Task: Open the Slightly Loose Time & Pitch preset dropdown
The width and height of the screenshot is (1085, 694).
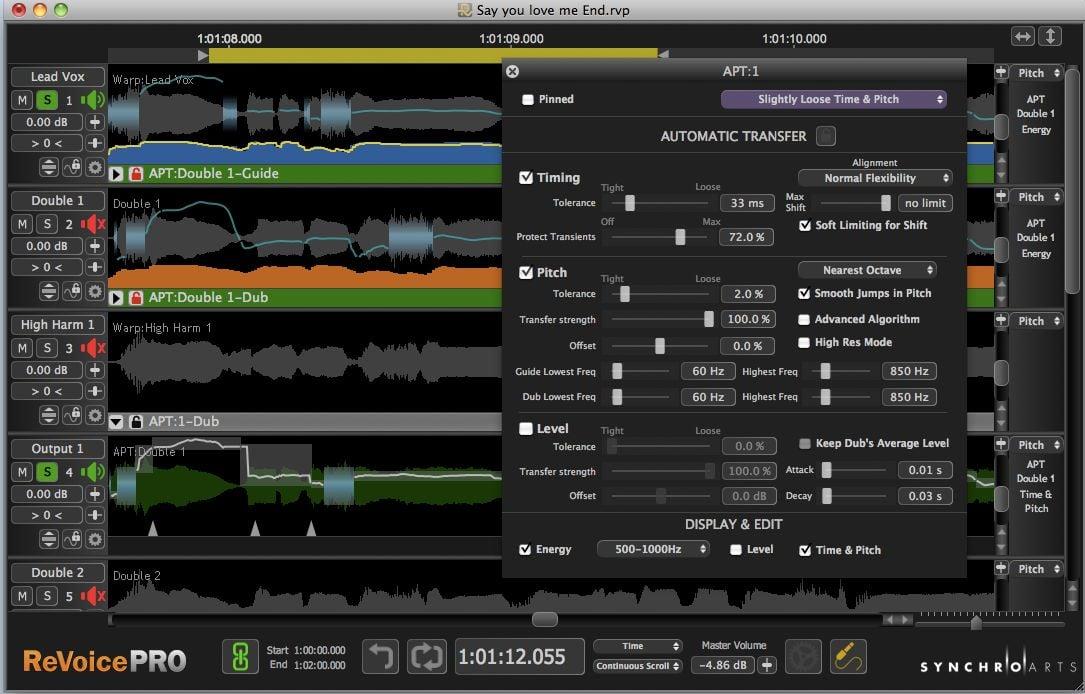Action: pyautogui.click(x=833, y=99)
